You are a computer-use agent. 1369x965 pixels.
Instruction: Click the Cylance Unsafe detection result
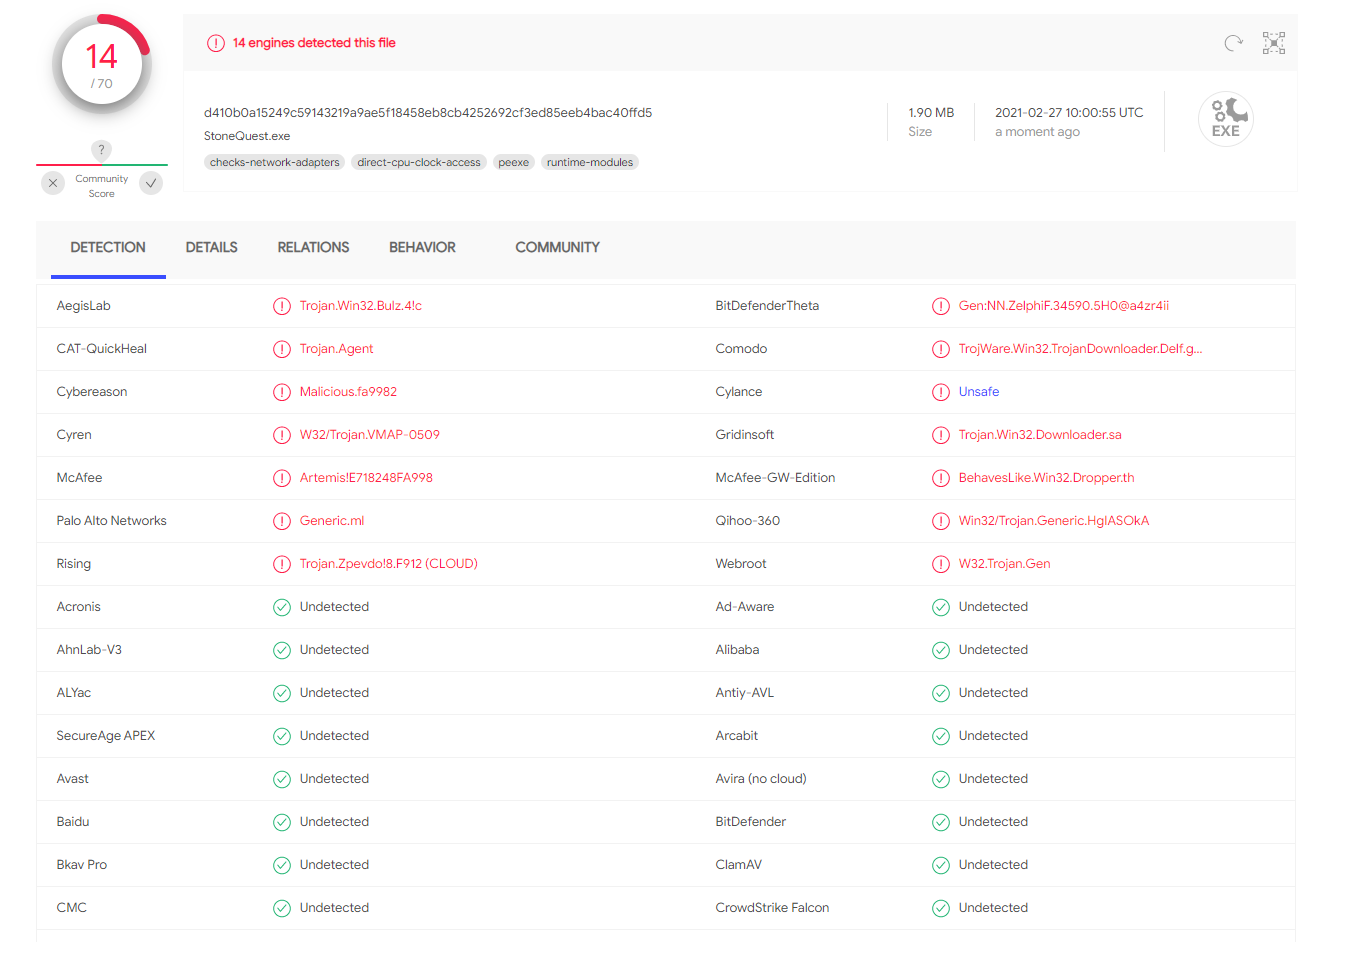coord(978,392)
